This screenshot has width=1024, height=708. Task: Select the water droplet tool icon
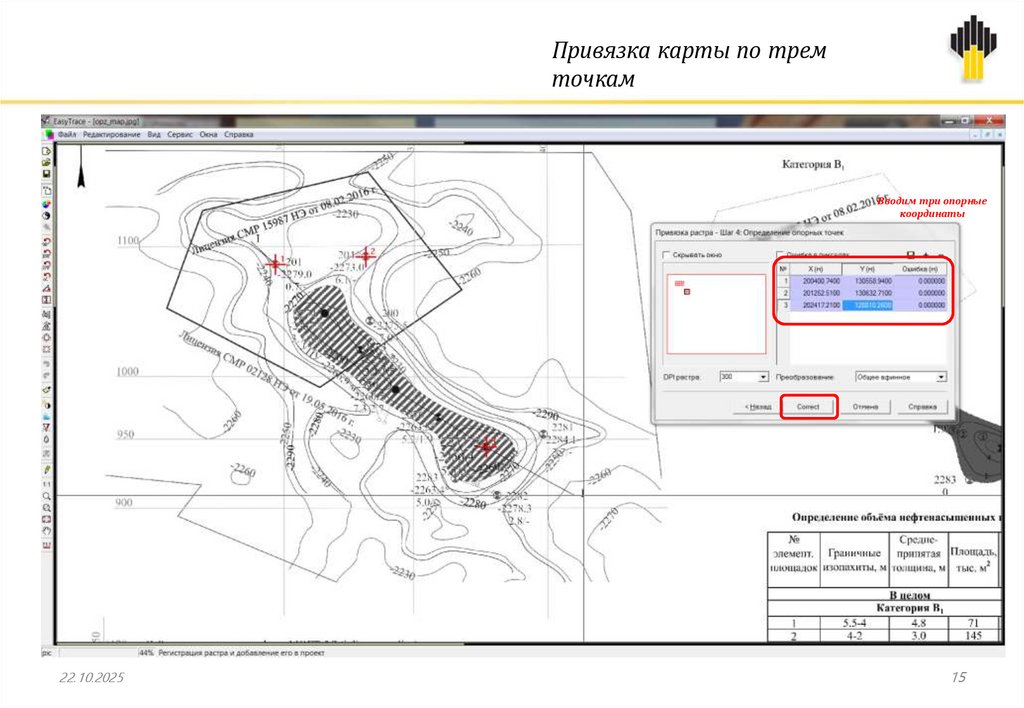[47, 440]
